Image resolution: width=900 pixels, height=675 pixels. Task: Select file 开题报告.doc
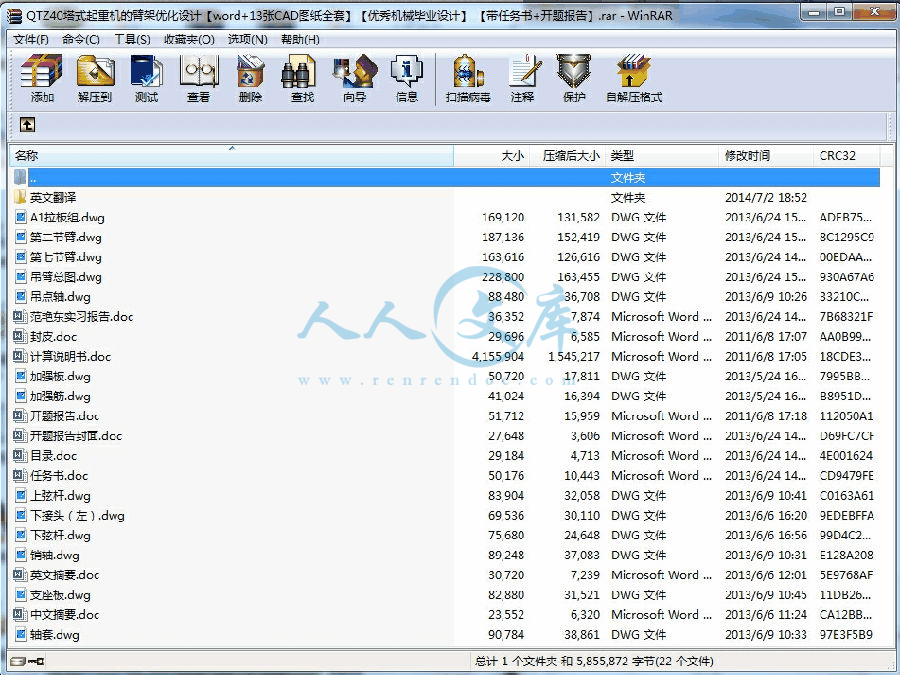tap(64, 416)
